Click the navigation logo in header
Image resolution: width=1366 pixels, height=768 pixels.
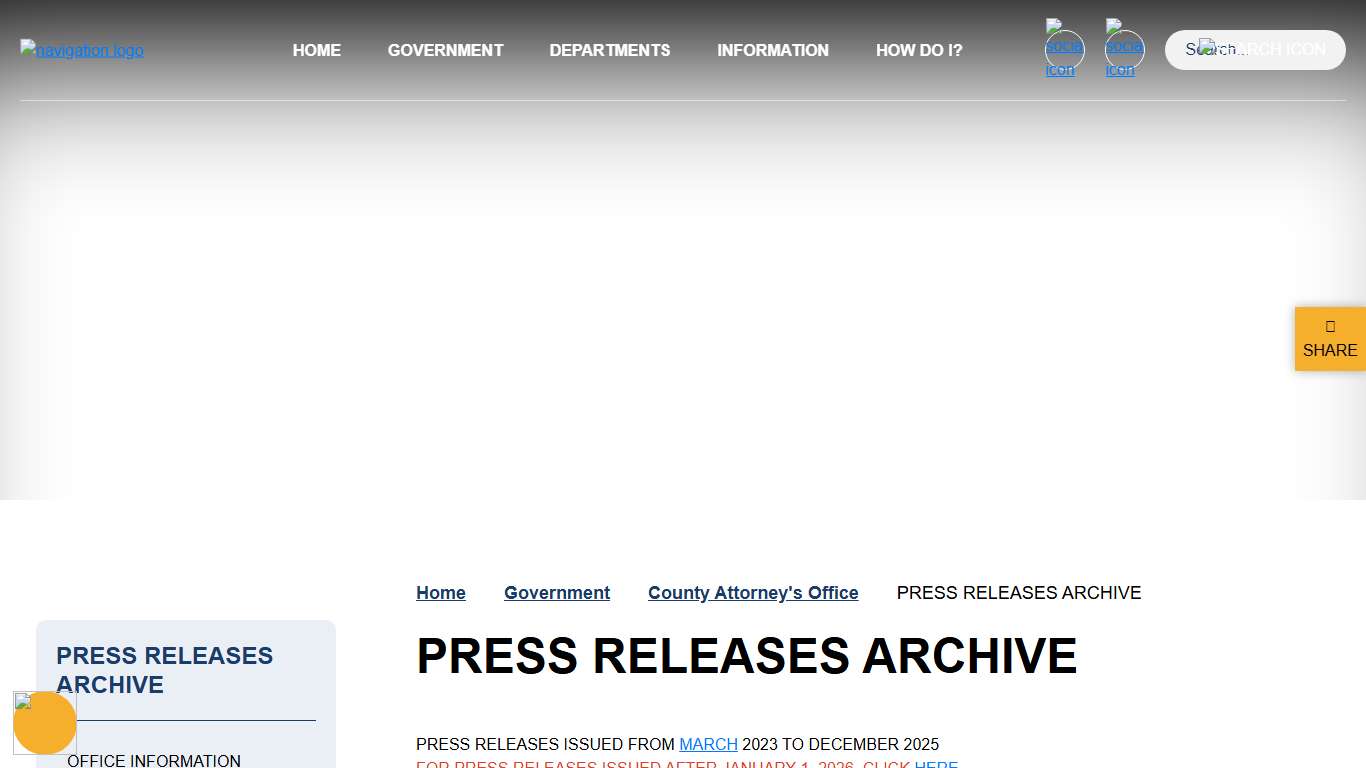[82, 50]
